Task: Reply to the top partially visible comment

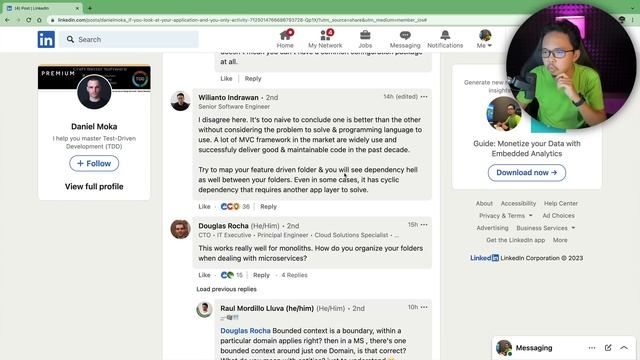Action: 253,78
